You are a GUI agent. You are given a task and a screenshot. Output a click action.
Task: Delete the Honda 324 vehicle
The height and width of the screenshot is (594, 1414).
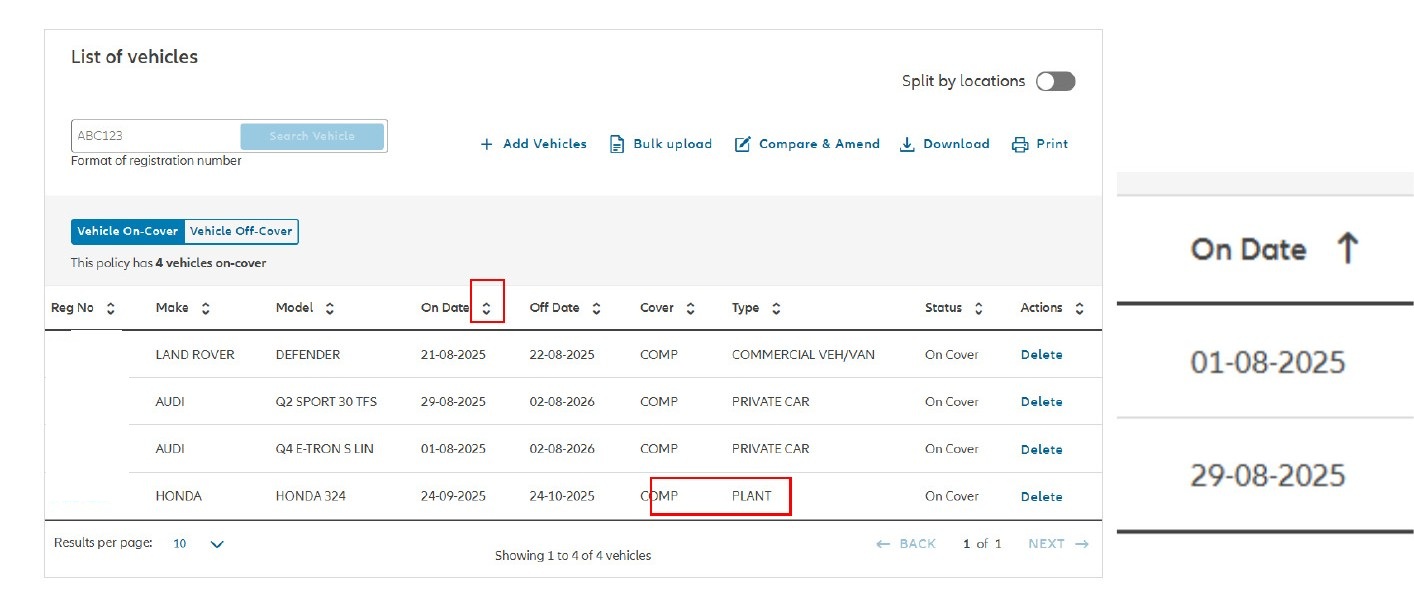coord(1041,497)
